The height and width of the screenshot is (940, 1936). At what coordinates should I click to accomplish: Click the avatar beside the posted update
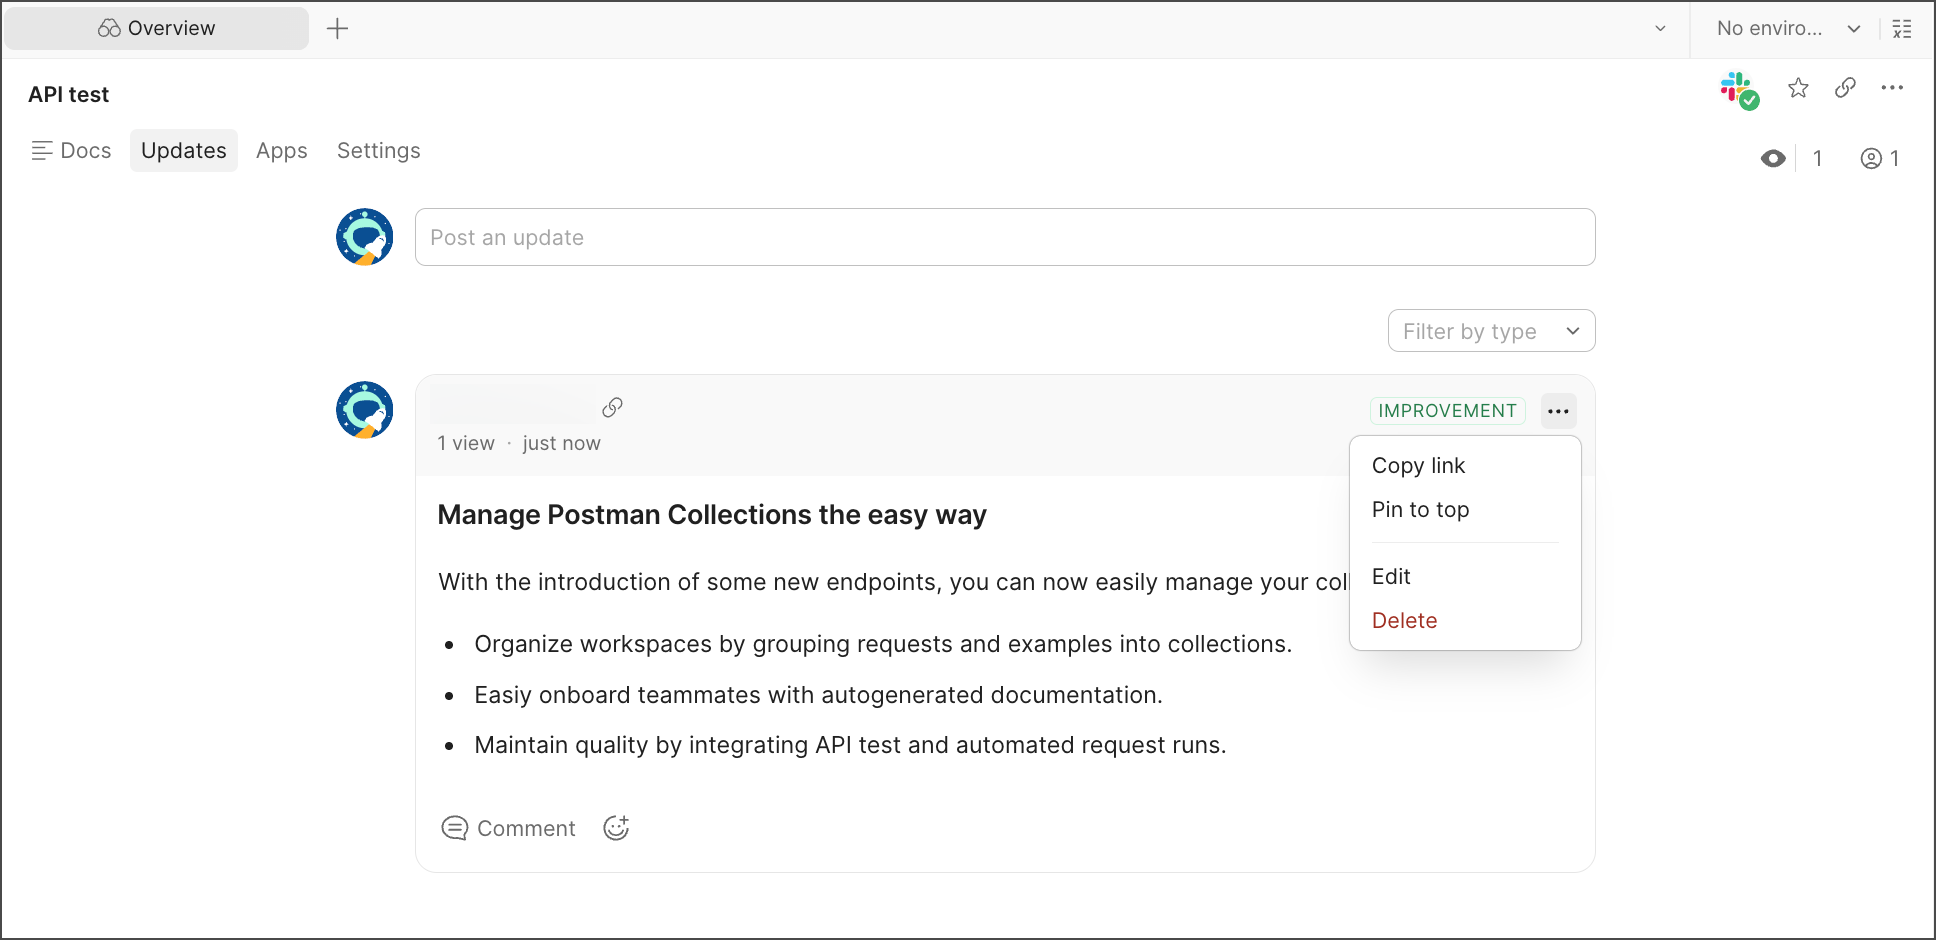tap(365, 410)
